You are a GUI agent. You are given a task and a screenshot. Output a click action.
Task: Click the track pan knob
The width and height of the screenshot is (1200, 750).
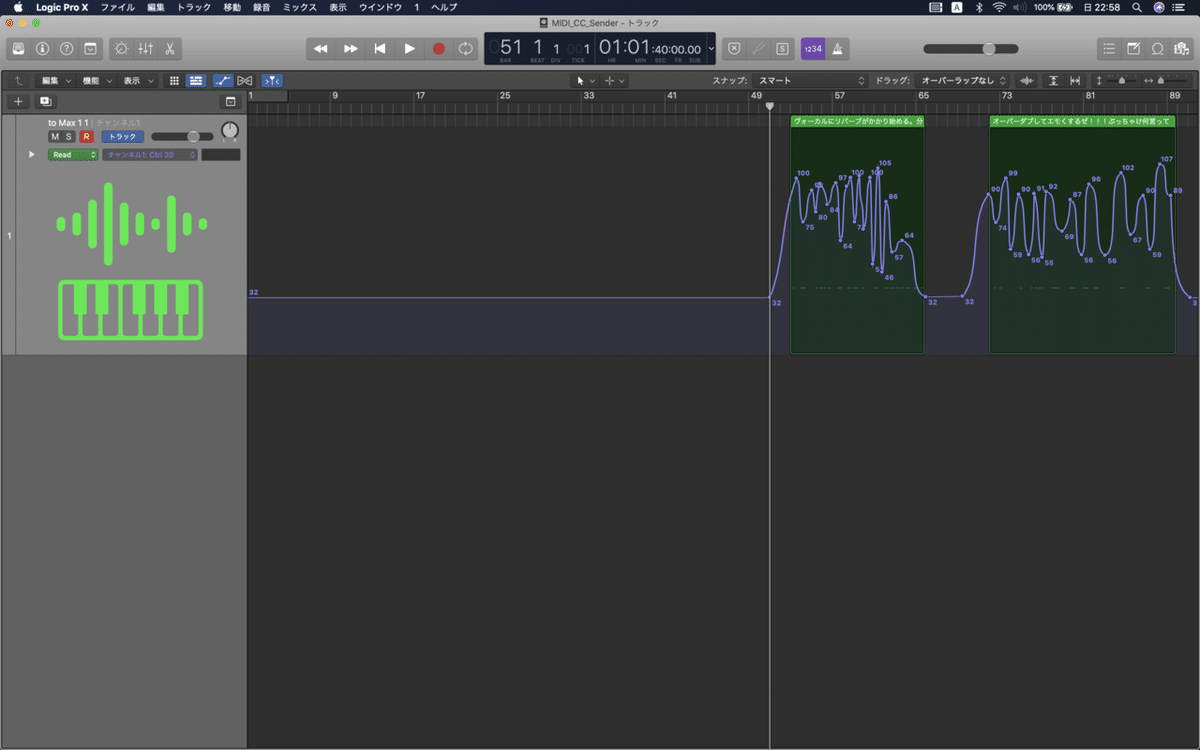point(230,131)
